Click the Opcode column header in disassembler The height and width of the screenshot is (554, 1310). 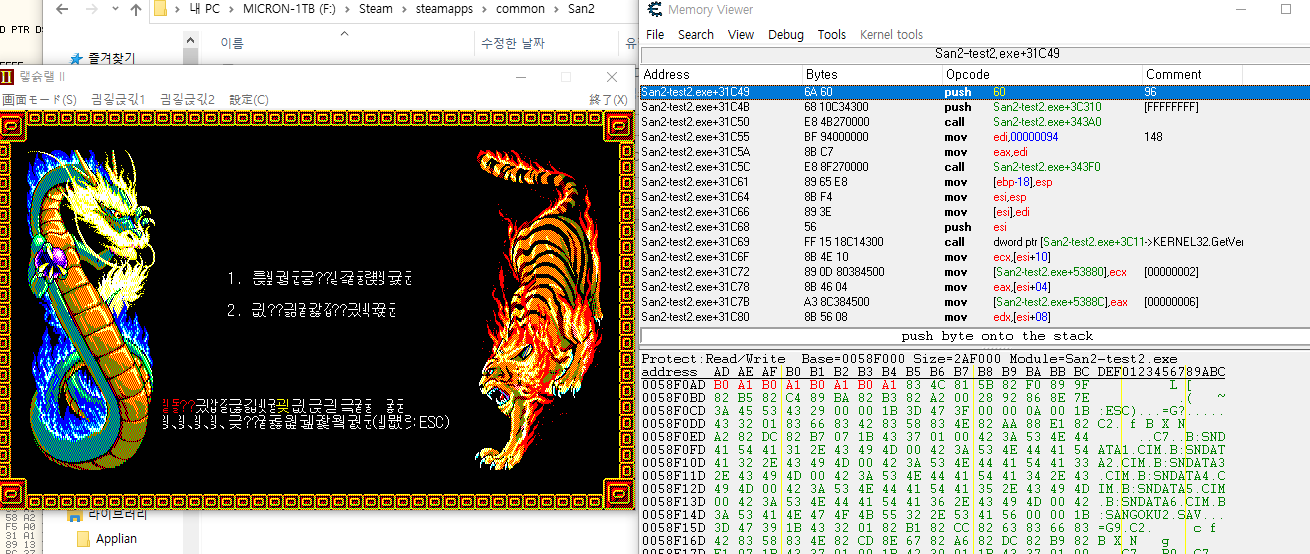1041,74
